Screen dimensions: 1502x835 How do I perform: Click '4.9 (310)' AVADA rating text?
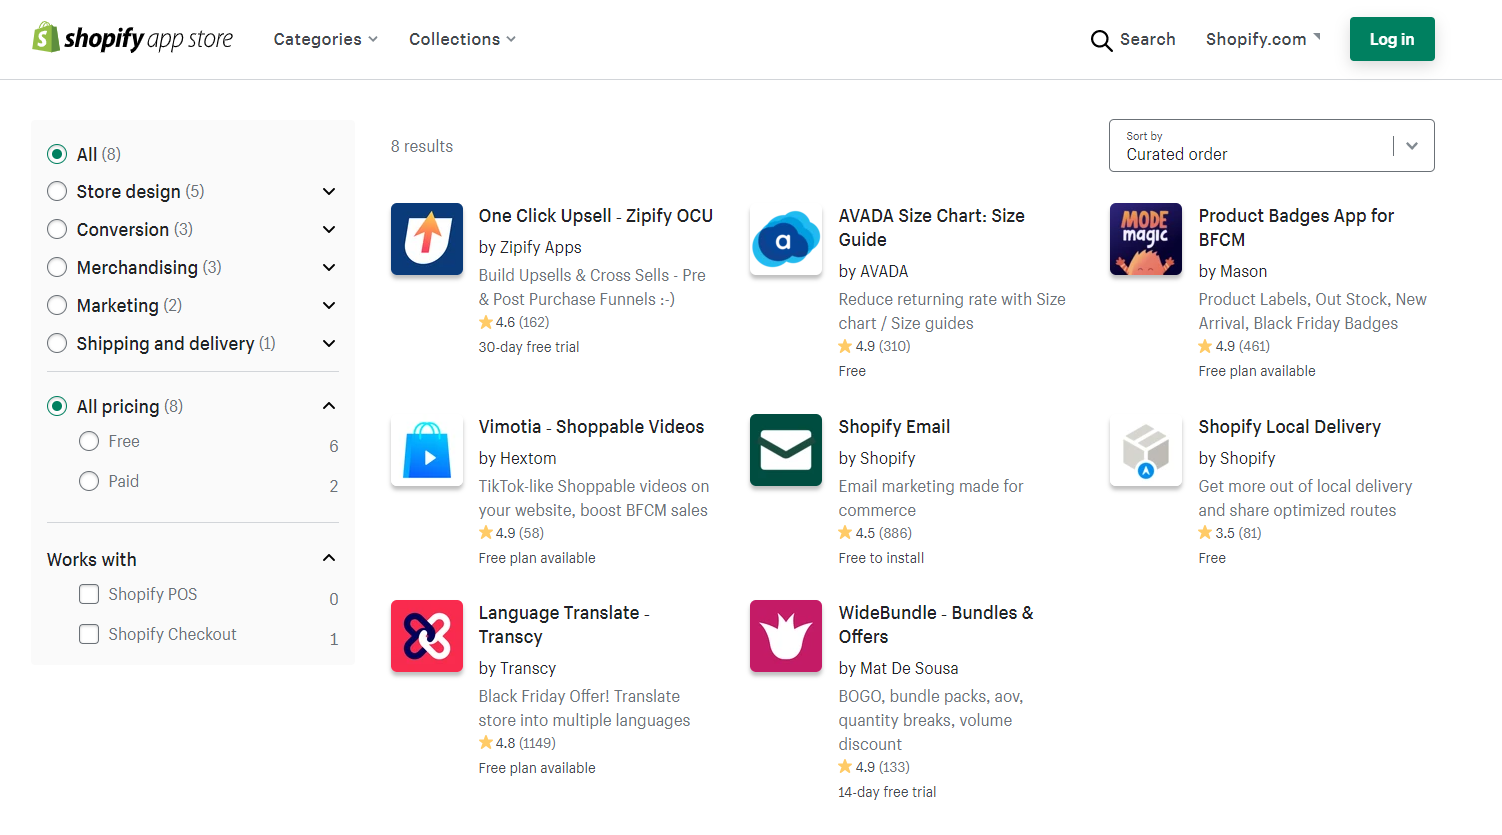(883, 346)
